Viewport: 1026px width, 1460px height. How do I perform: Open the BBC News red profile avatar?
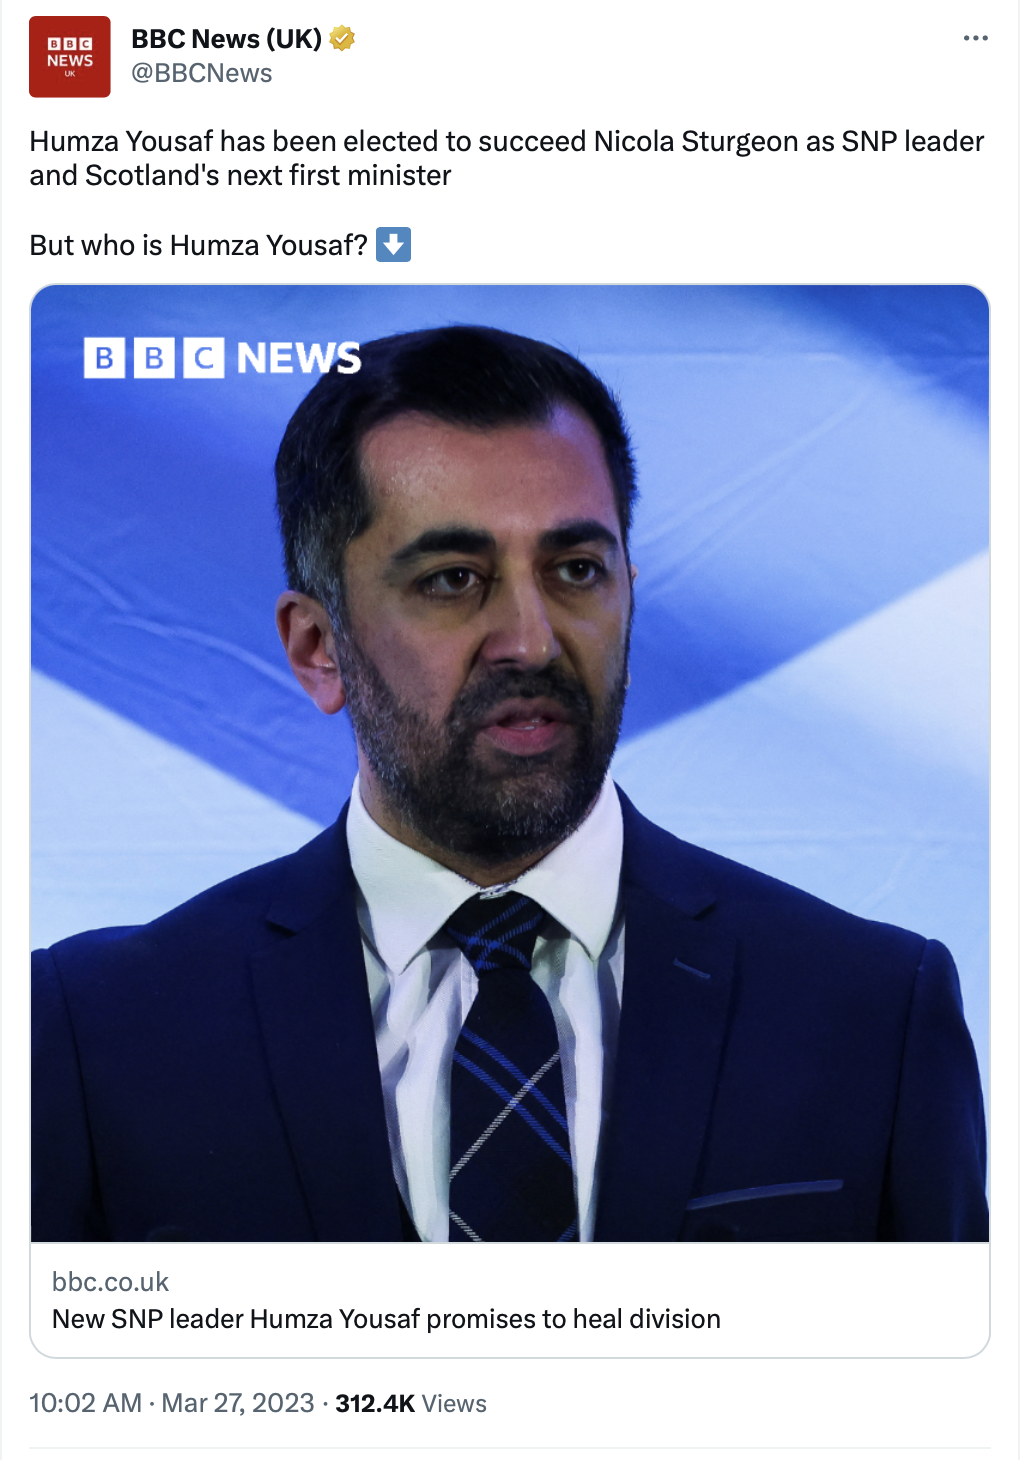[x=70, y=57]
